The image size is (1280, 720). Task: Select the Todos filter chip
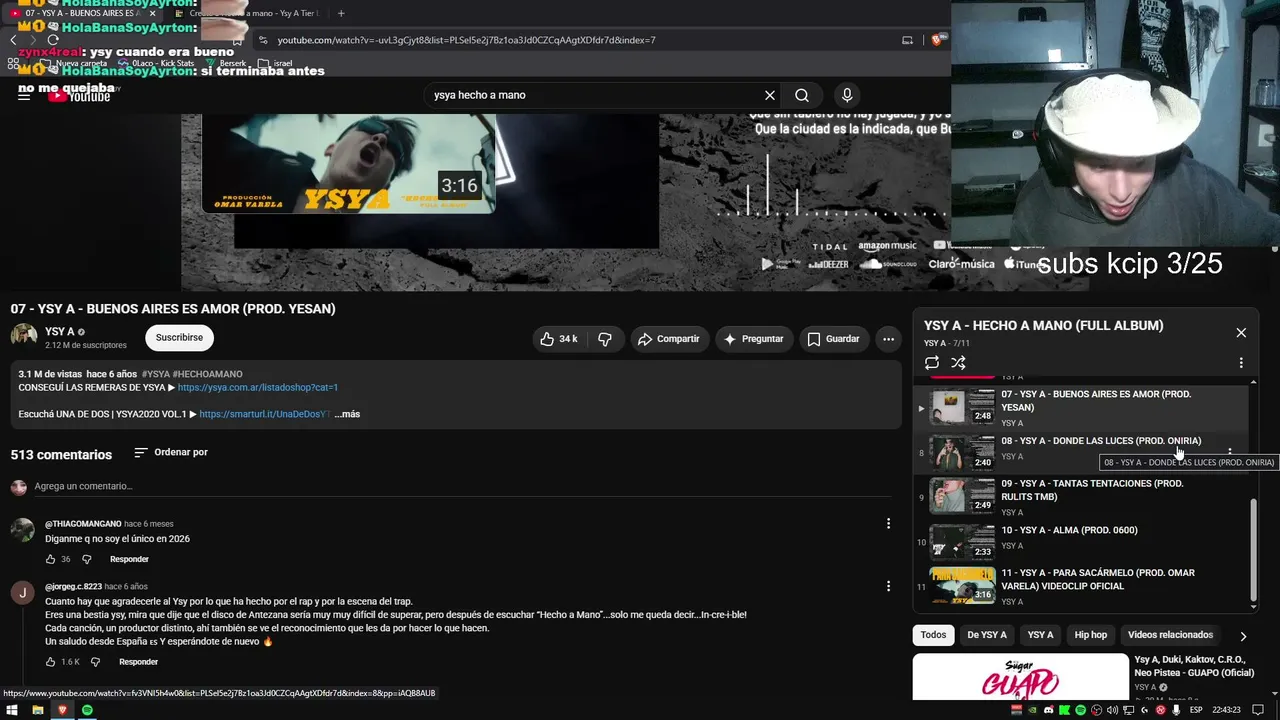933,635
